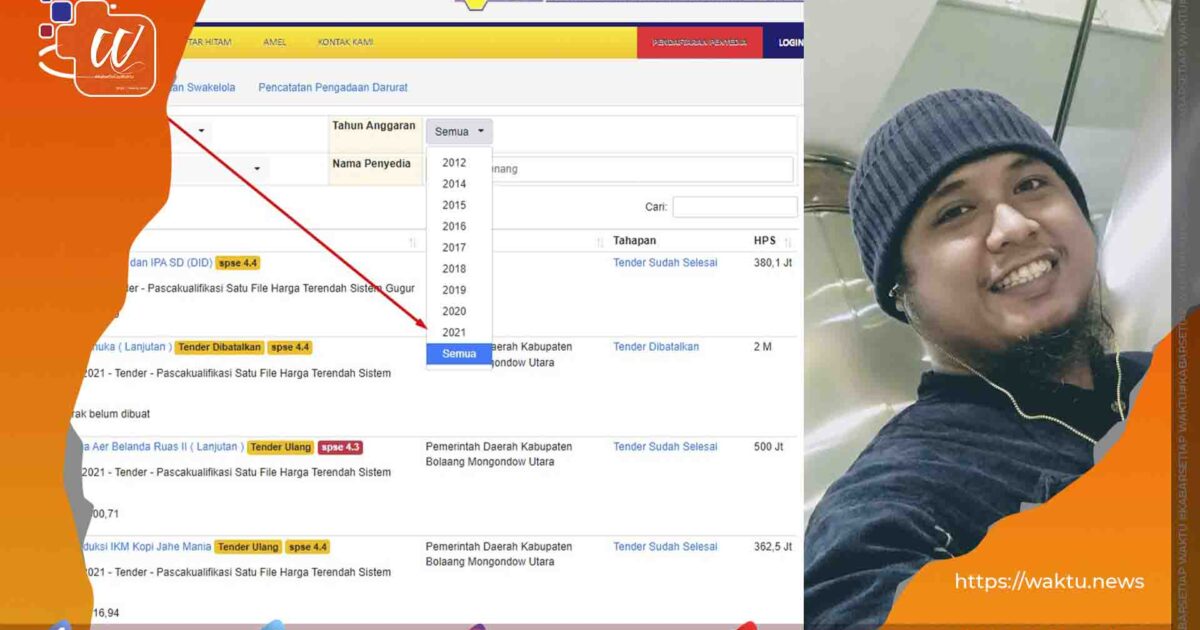The image size is (1200, 630).
Task: Click the red PENDAFTARAN PENYEDIA button
Action: click(699, 43)
